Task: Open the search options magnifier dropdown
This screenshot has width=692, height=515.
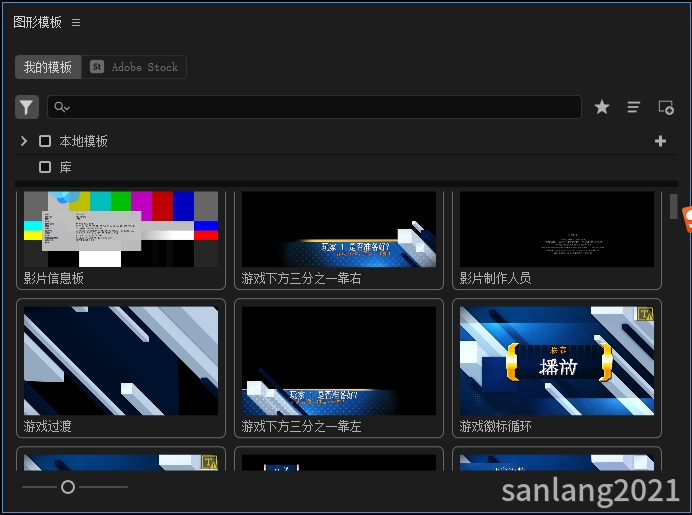Action: point(62,107)
